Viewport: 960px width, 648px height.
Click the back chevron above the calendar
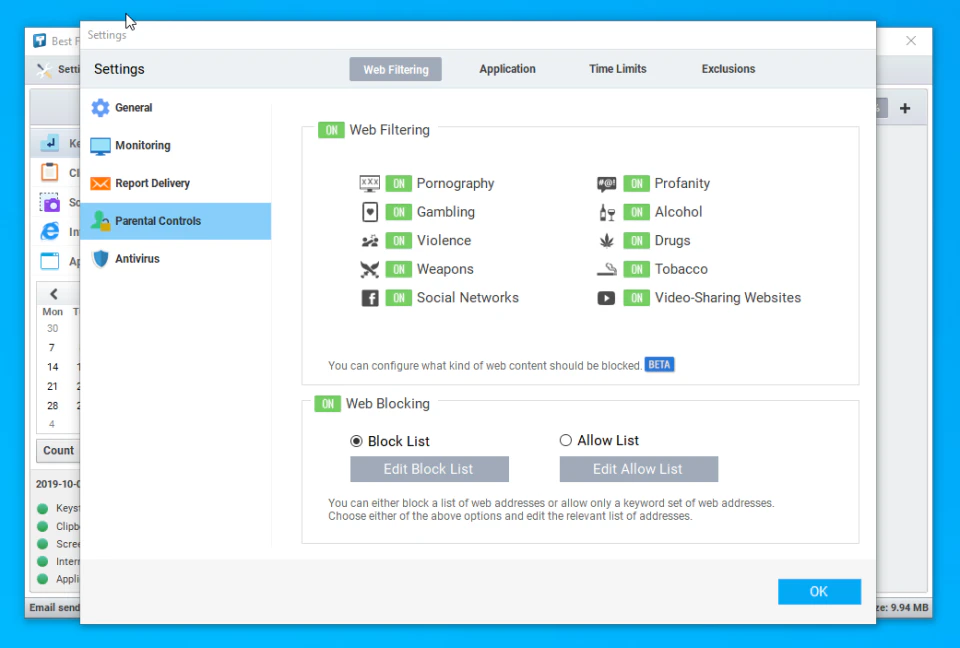(55, 292)
